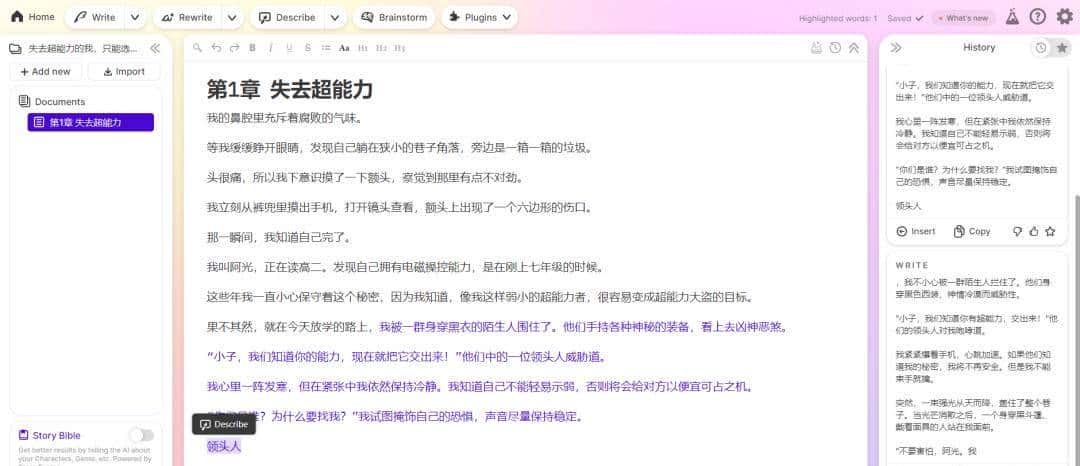Give thumbs up to first history card
Viewport: 1080px width, 466px height.
1033,231
